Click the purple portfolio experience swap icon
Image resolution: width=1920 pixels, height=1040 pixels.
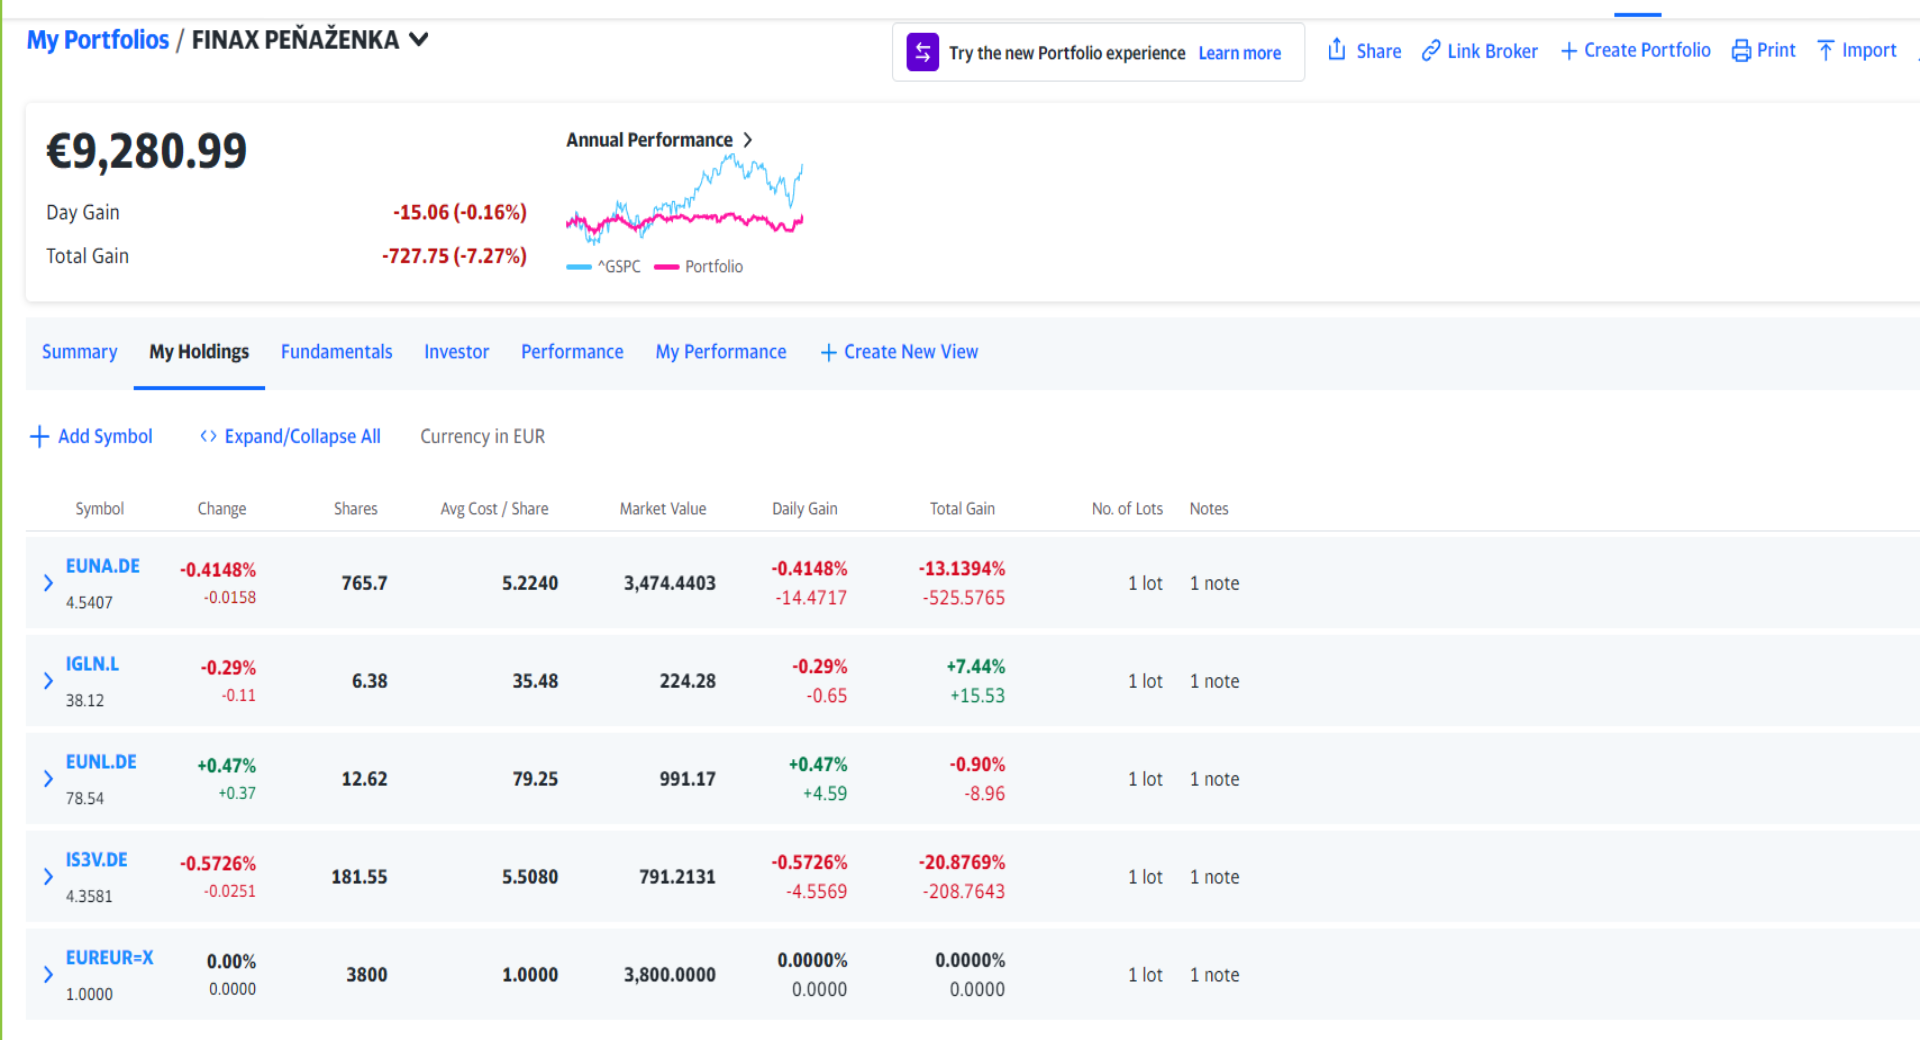point(922,52)
